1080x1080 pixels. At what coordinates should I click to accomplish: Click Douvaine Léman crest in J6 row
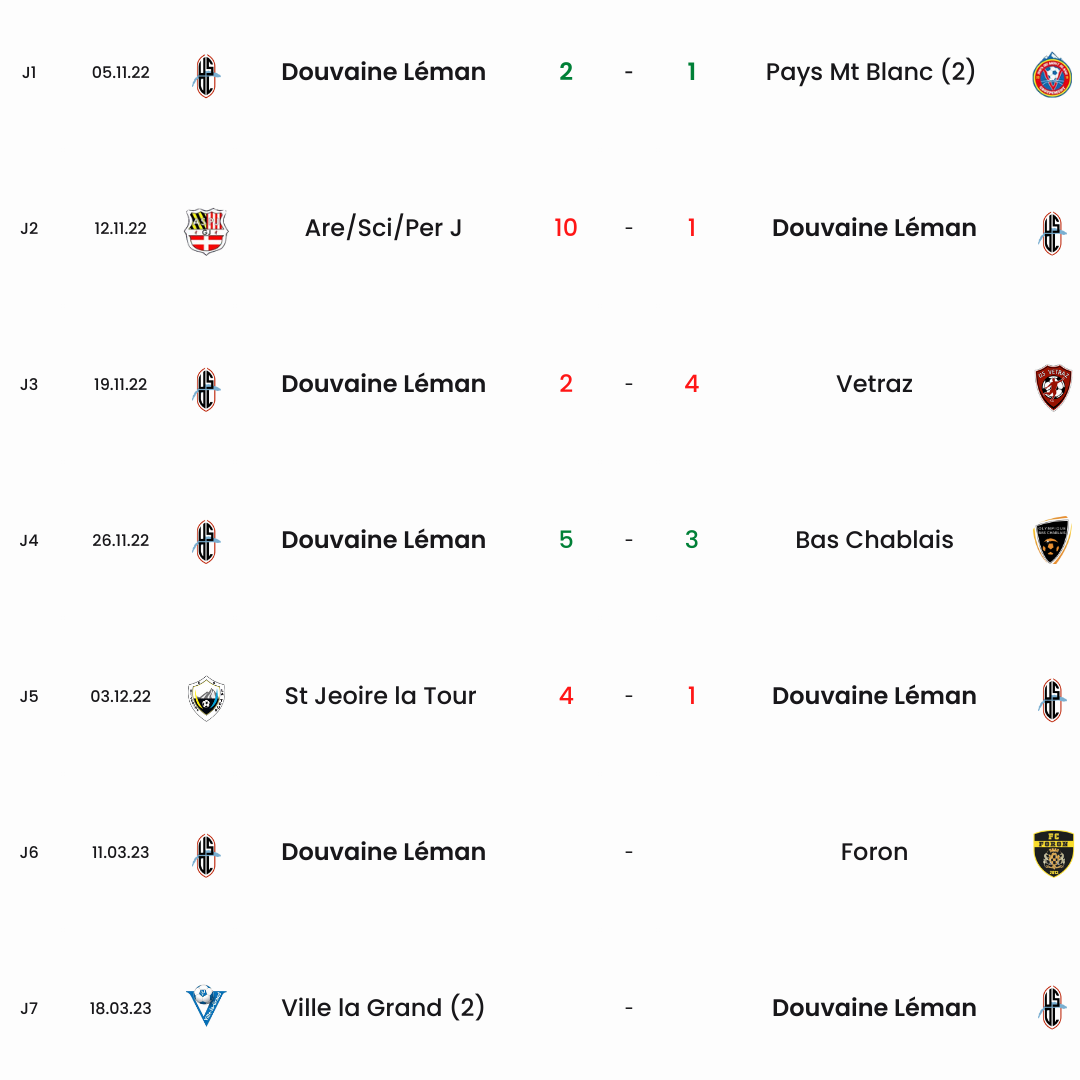click(x=206, y=855)
